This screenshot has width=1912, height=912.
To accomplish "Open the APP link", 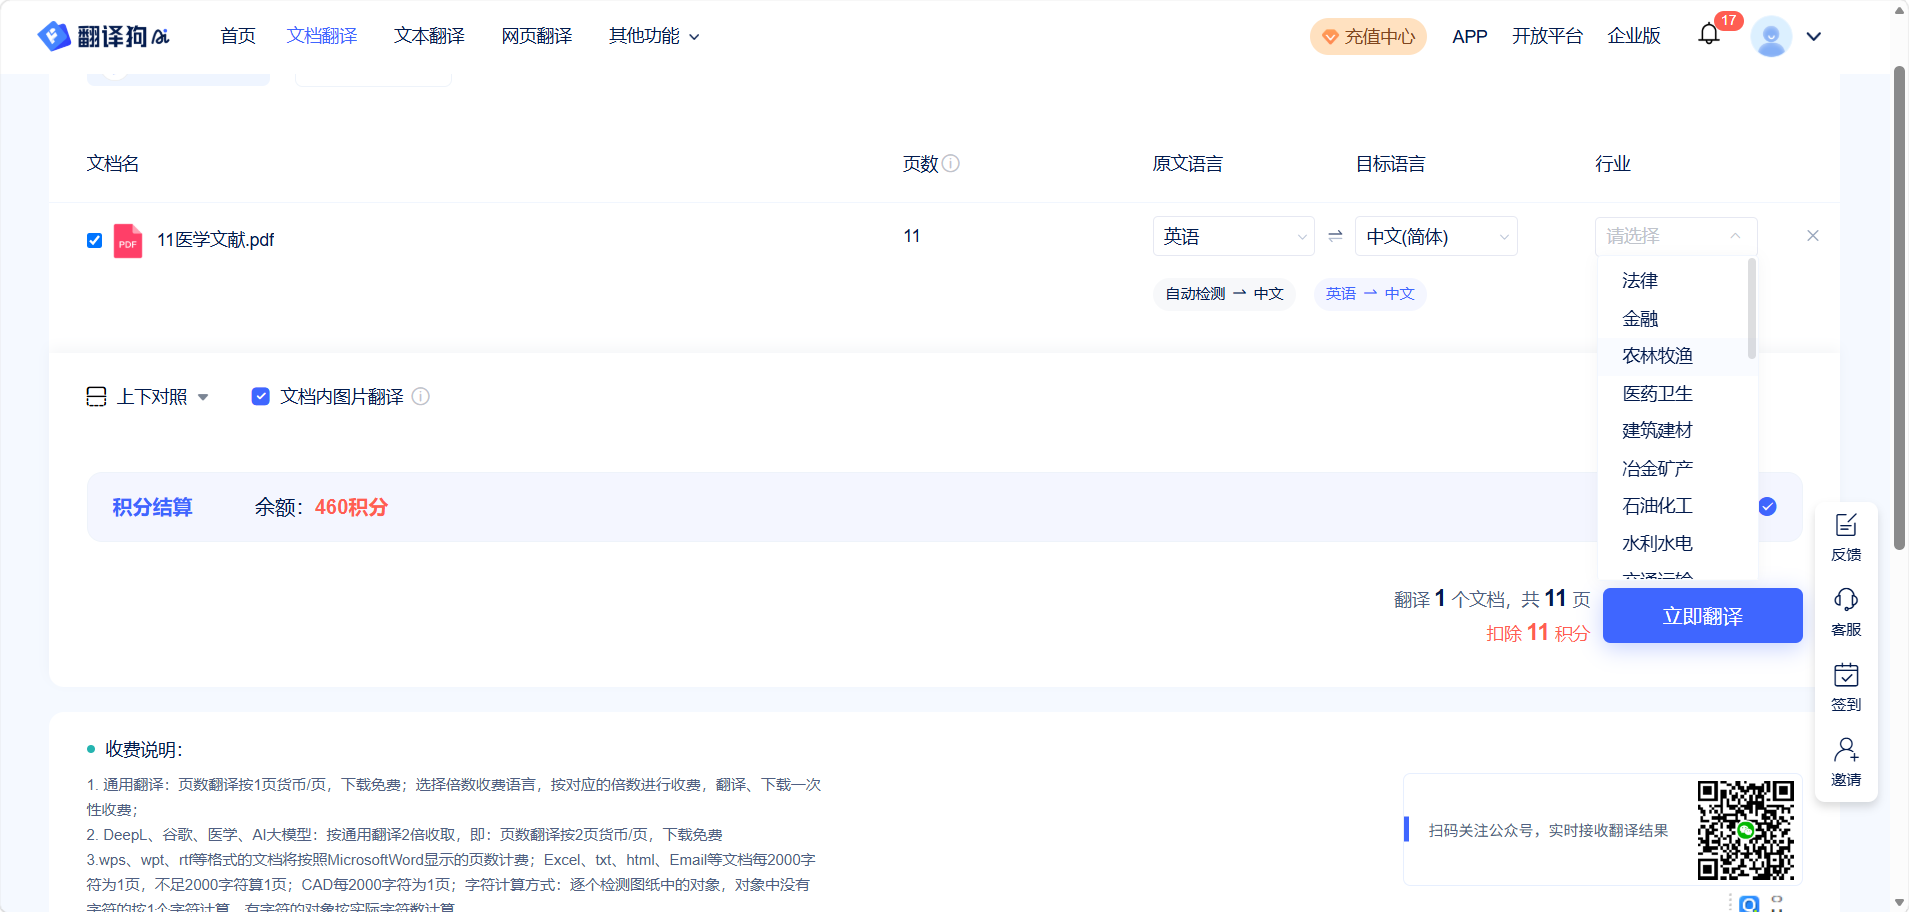I will (1469, 37).
